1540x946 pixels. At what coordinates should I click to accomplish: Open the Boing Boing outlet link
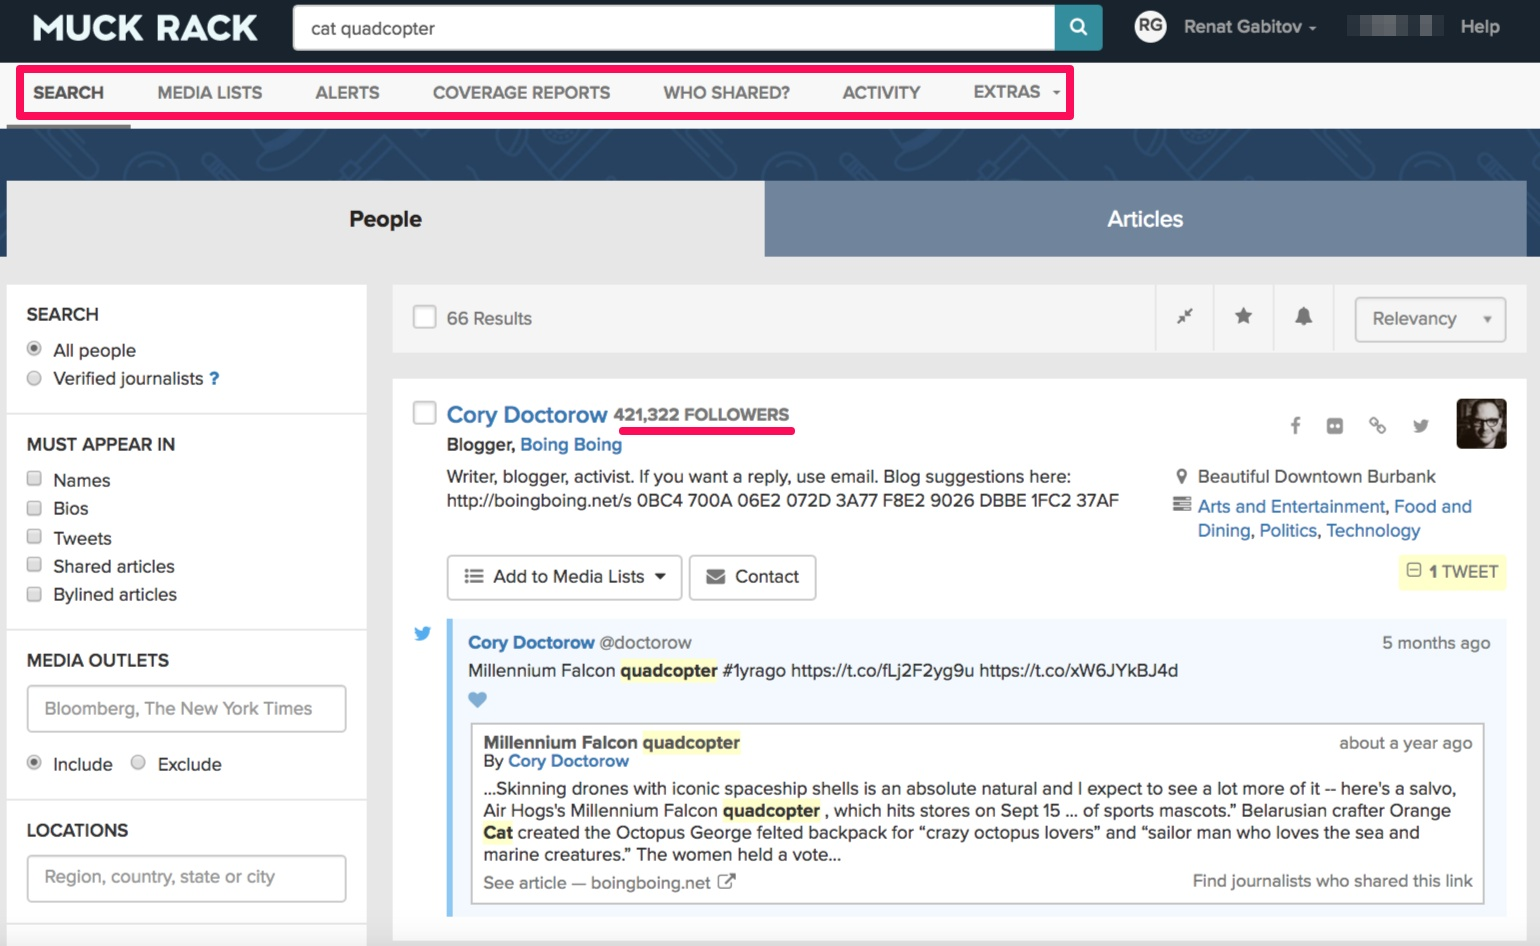tap(571, 445)
